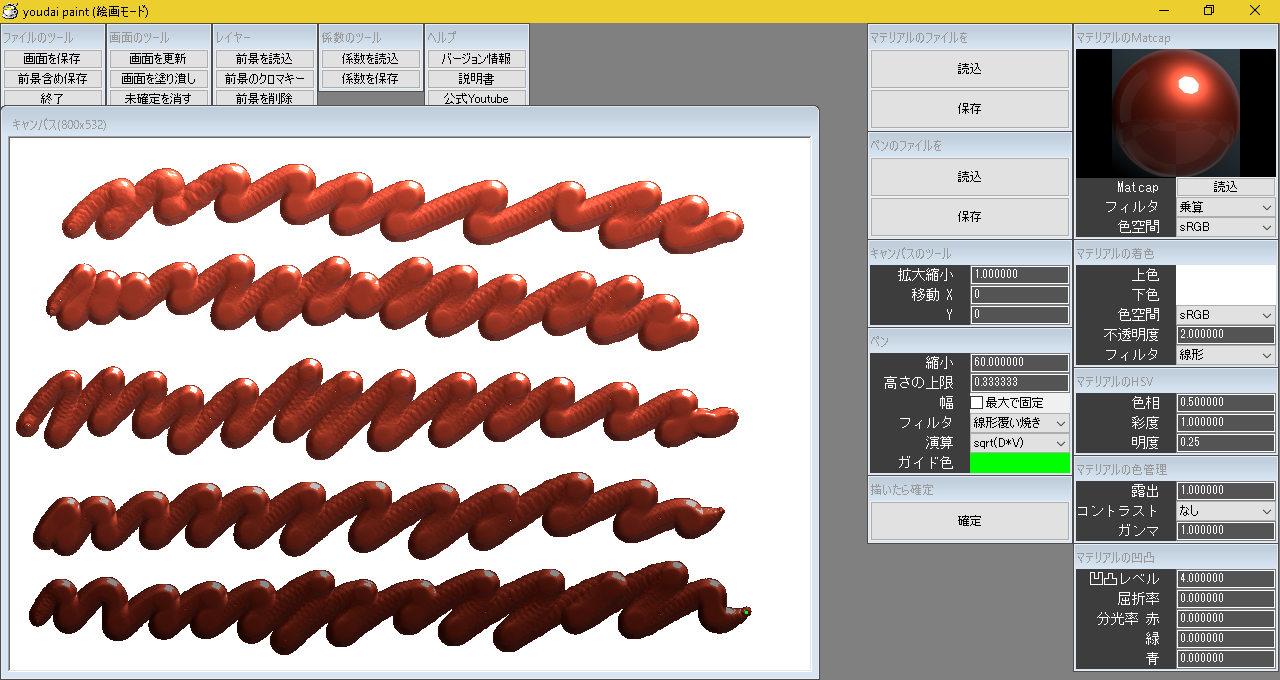
Task: Toggle the 最大で固定 width checkbox
Action: [977, 403]
